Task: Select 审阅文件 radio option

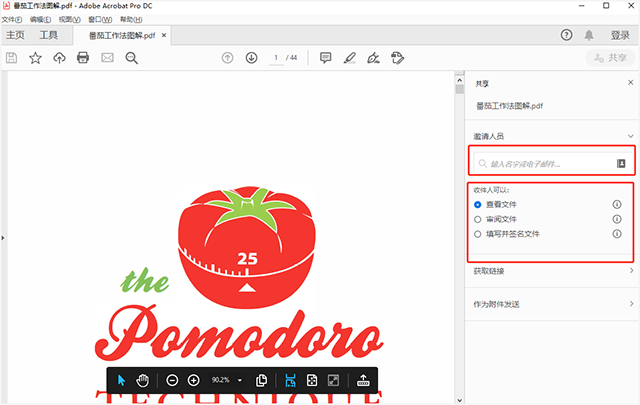Action: click(x=478, y=220)
